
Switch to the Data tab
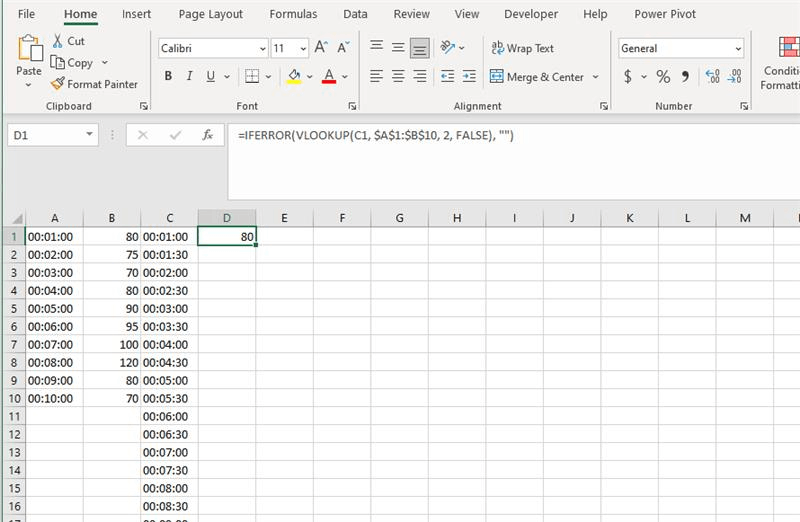355,14
